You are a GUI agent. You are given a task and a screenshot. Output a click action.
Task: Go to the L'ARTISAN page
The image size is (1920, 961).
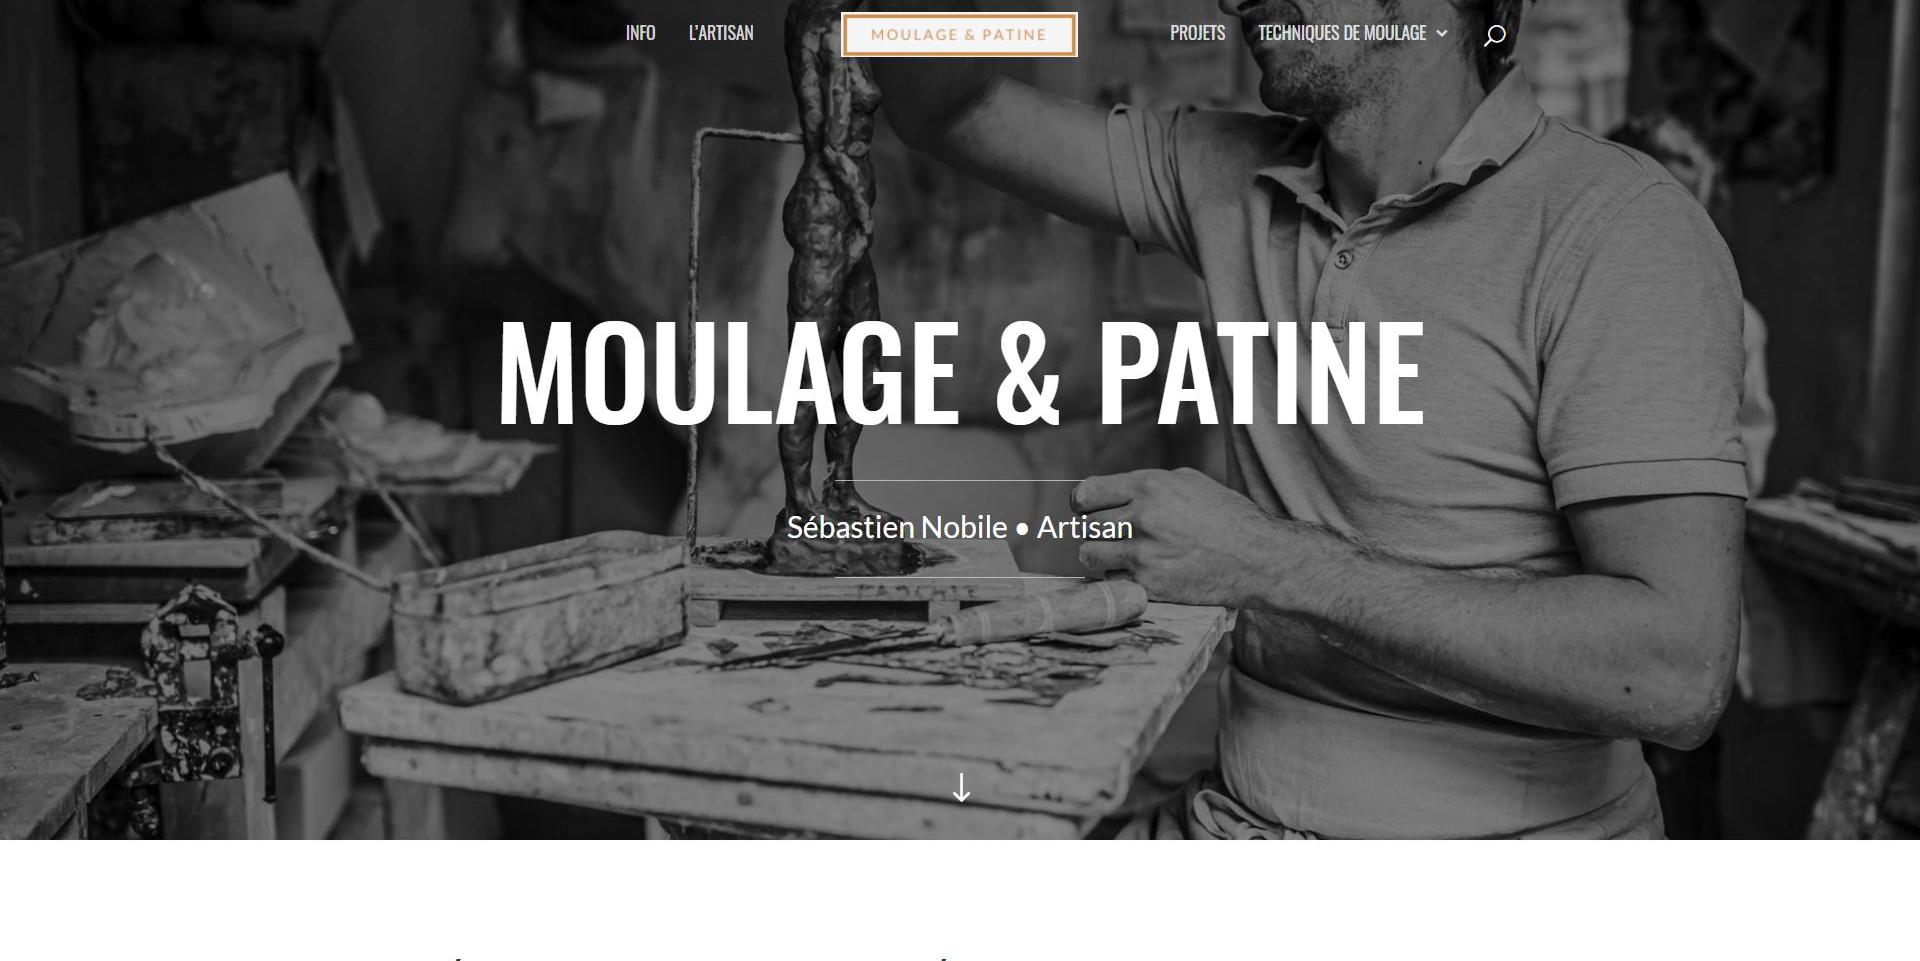click(721, 33)
